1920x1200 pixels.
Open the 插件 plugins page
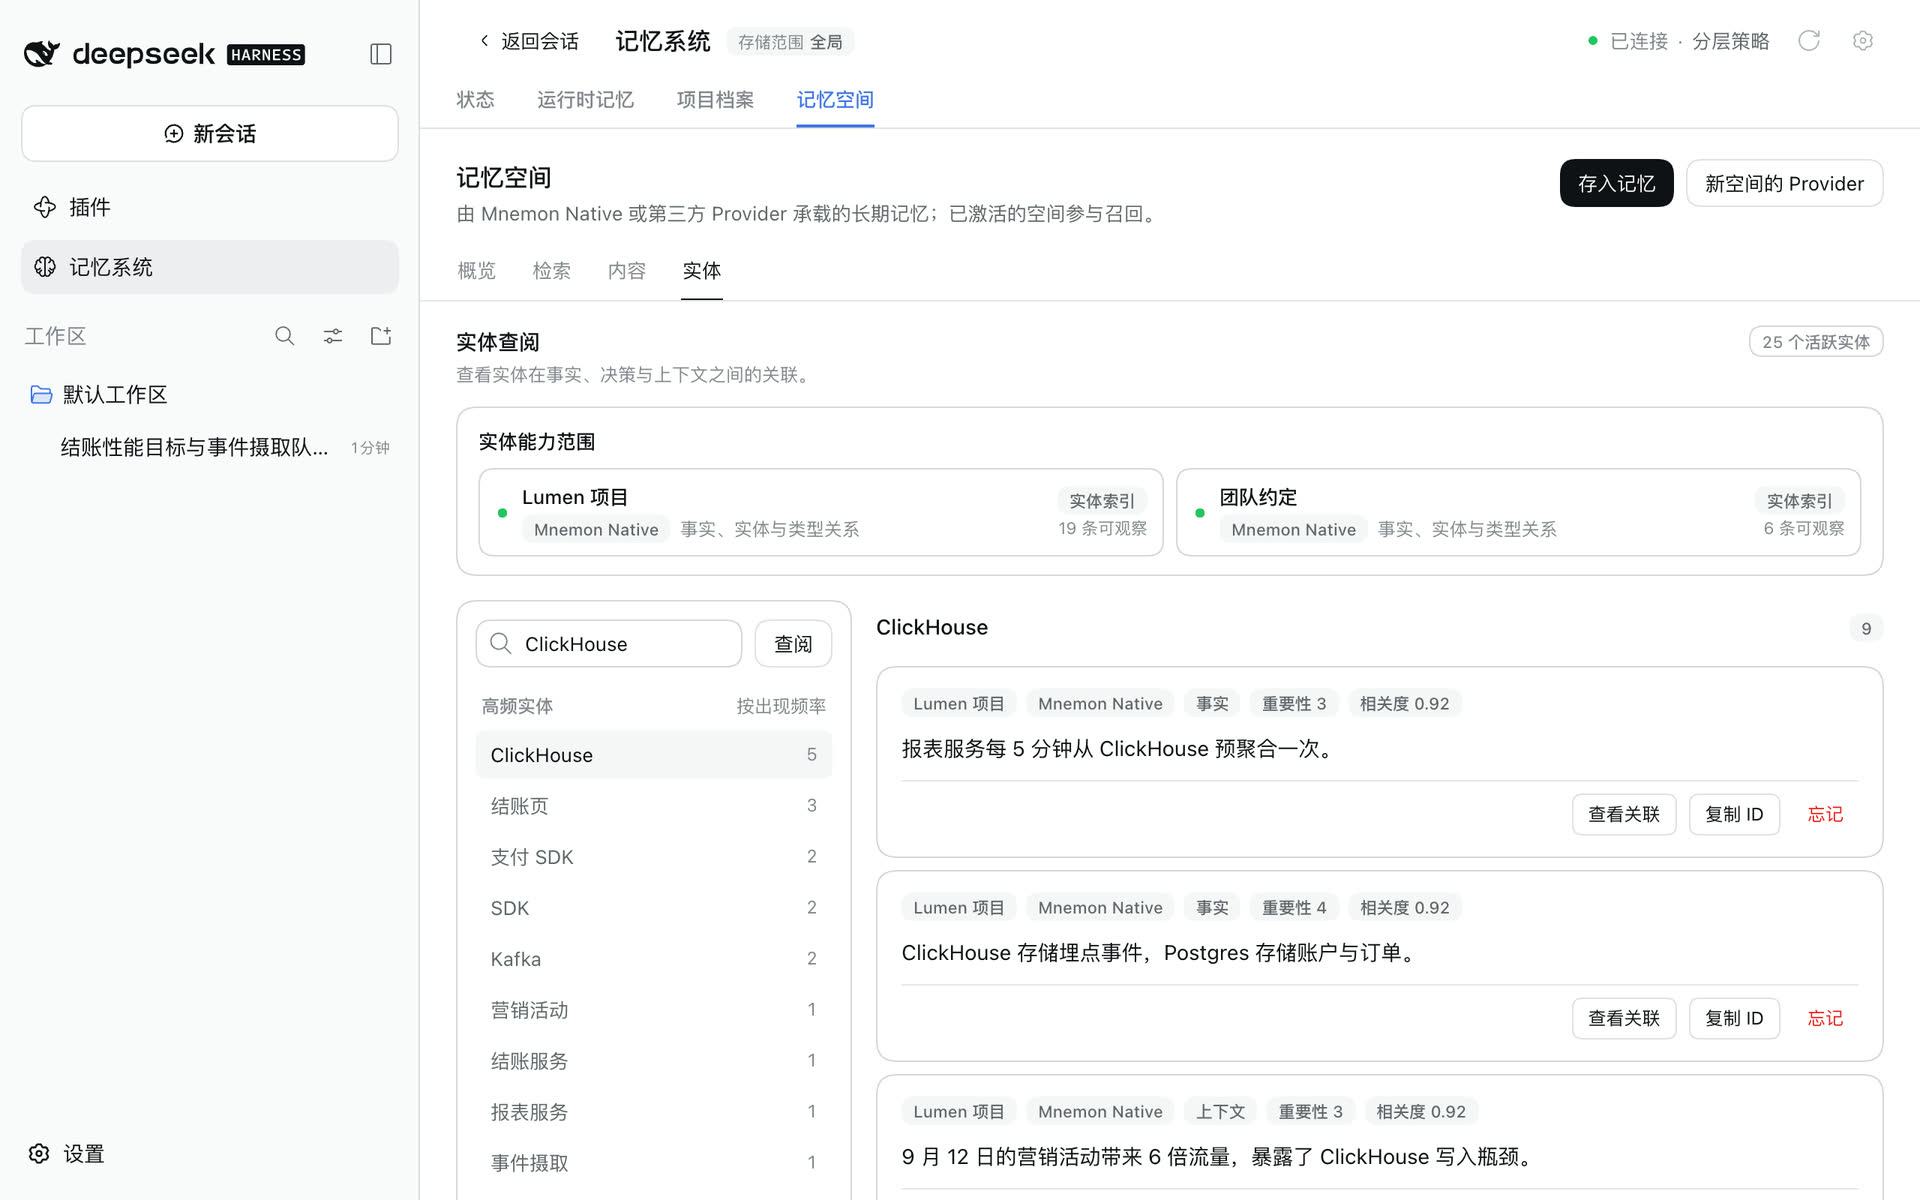click(x=210, y=207)
